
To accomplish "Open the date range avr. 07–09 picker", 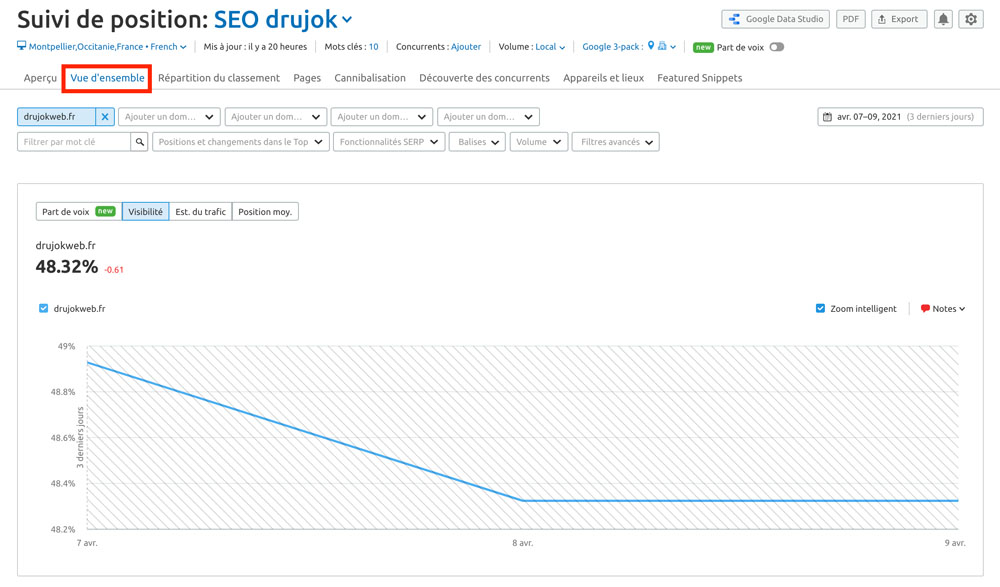I will (901, 117).
